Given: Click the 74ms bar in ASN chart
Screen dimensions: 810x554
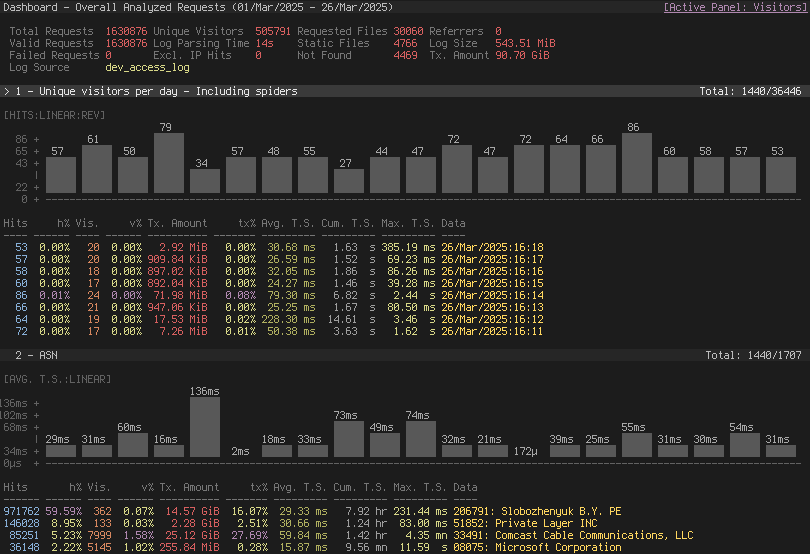Looking at the screenshot, I should coord(420,439).
